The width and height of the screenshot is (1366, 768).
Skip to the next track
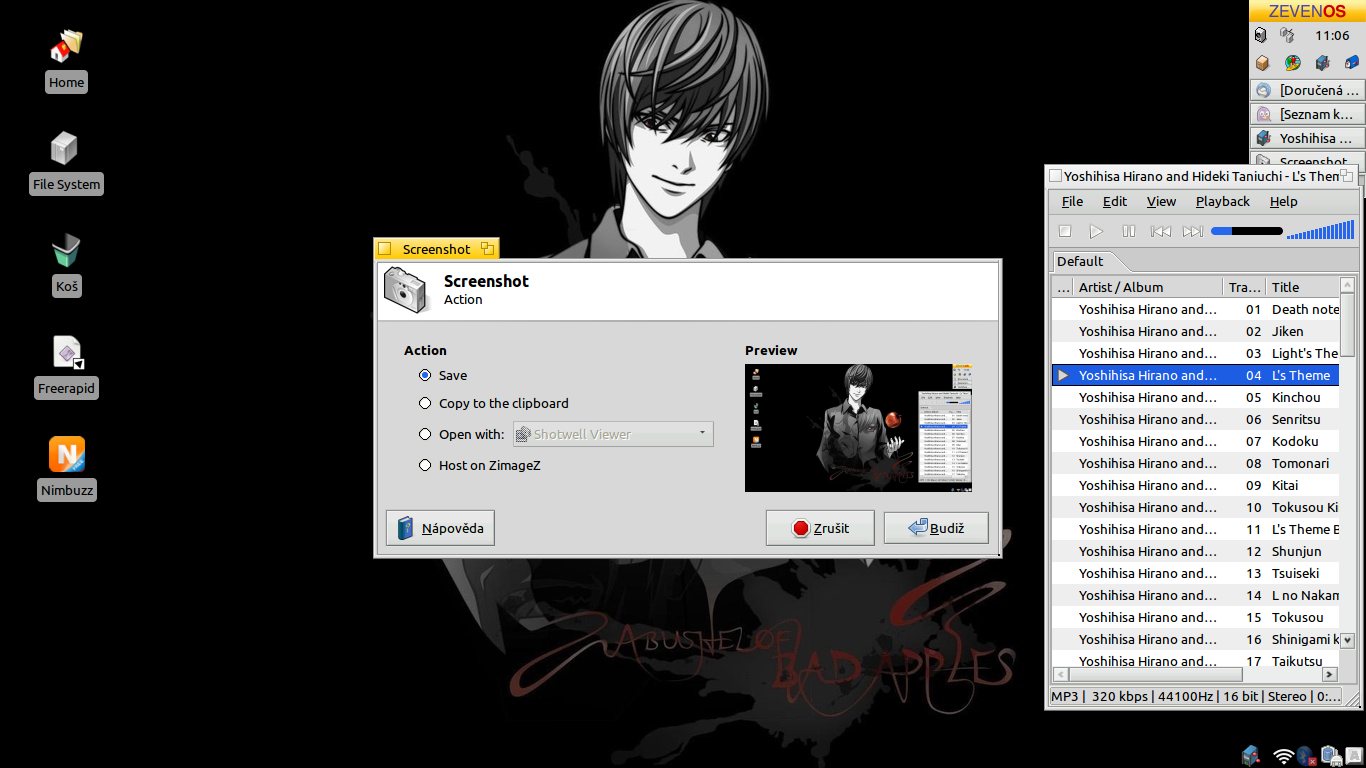[x=1192, y=231]
